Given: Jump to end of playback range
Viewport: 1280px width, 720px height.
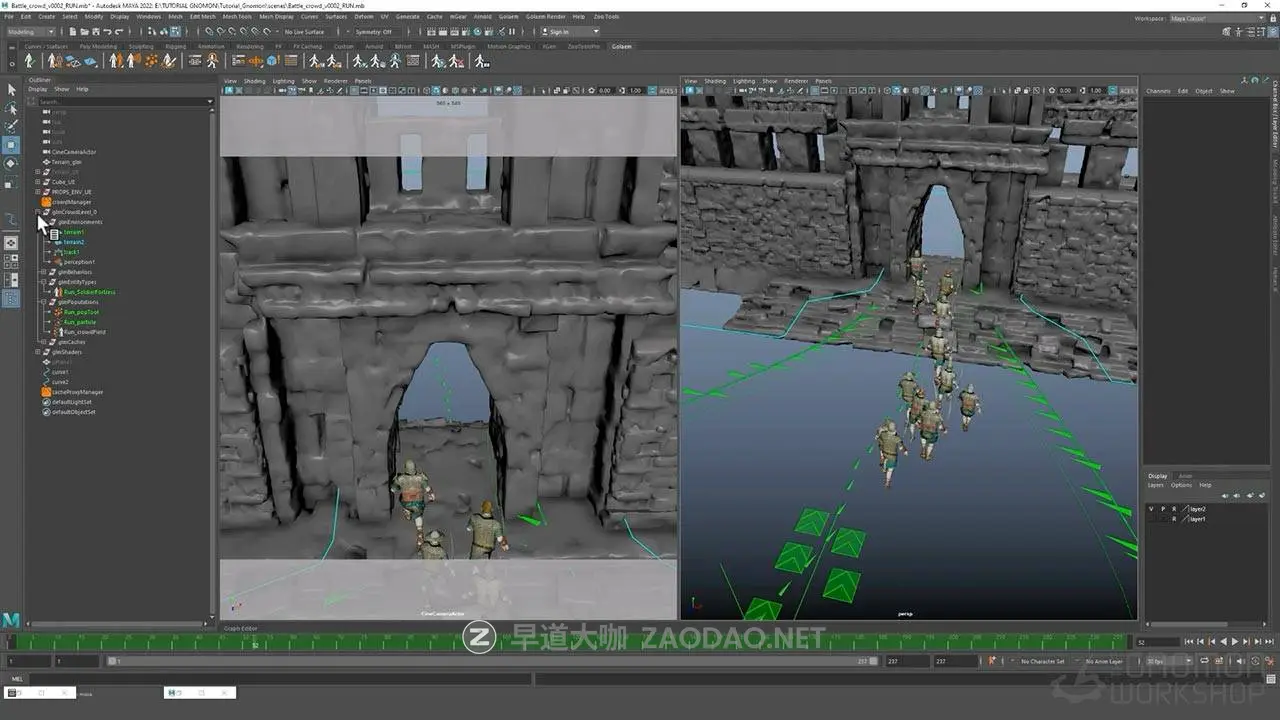Looking at the screenshot, I should click(x=1271, y=642).
